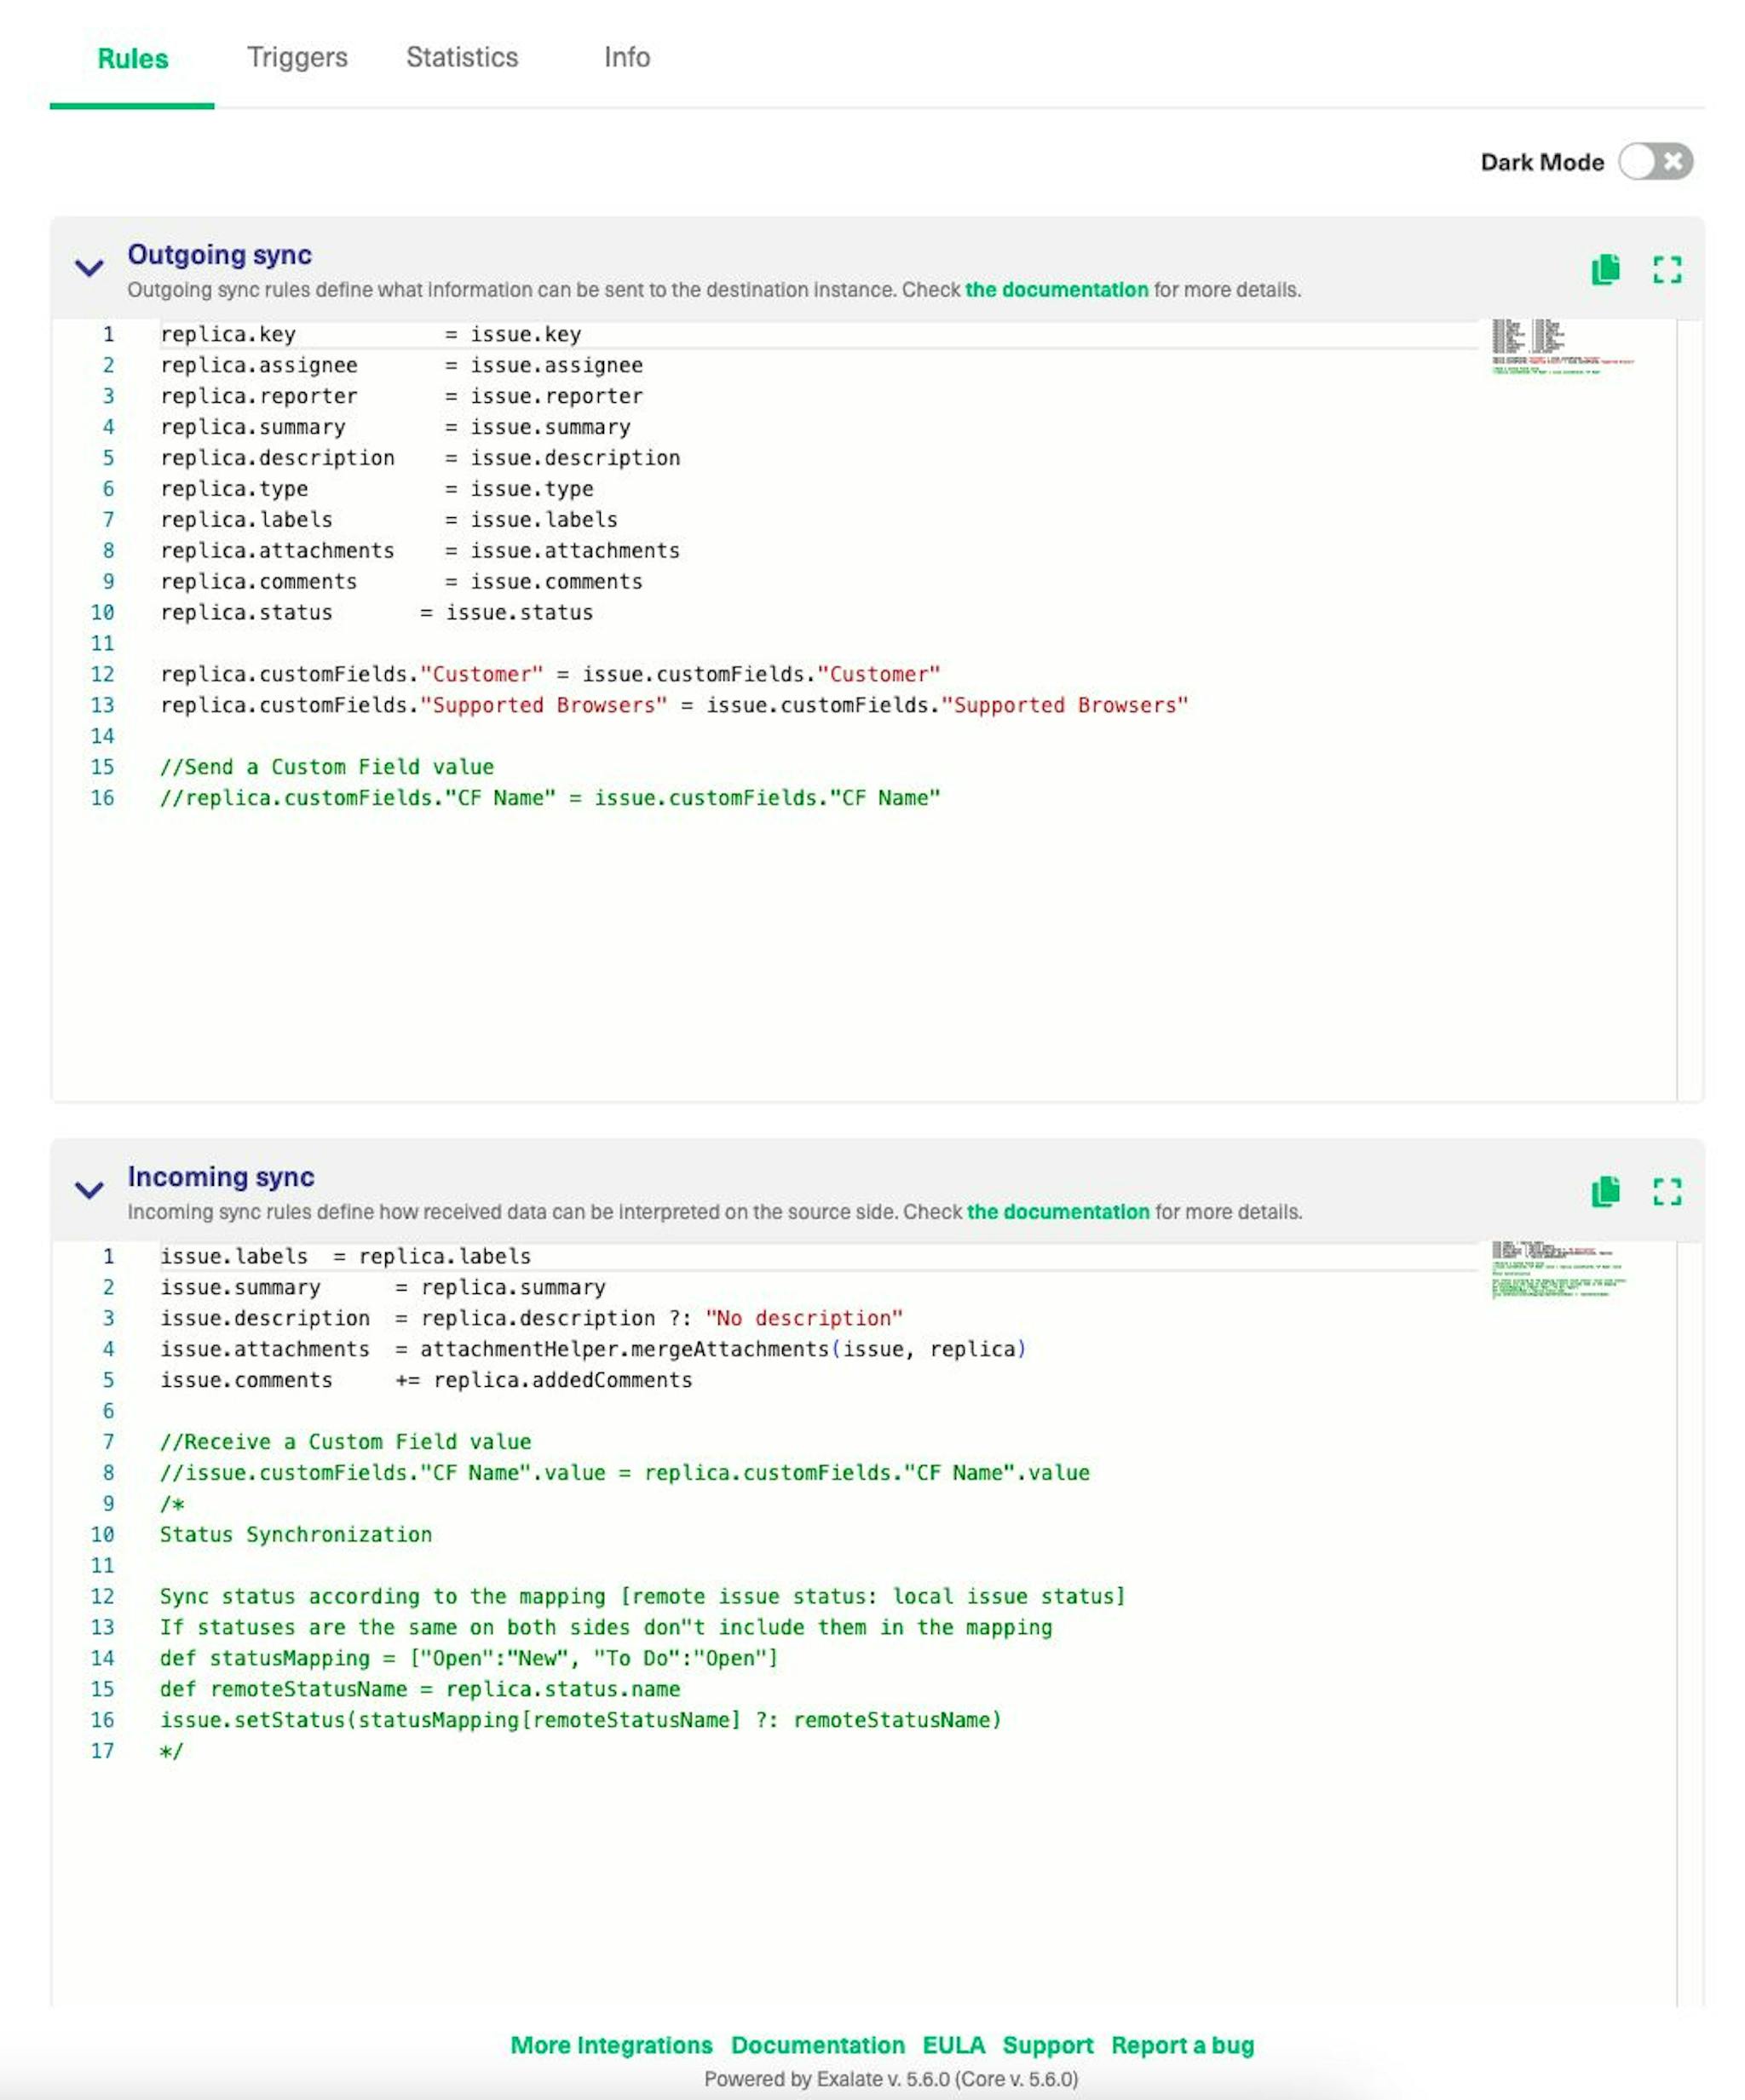Collapse the Incoming sync chevron
This screenshot has height=2100, width=1745.
[x=90, y=1186]
